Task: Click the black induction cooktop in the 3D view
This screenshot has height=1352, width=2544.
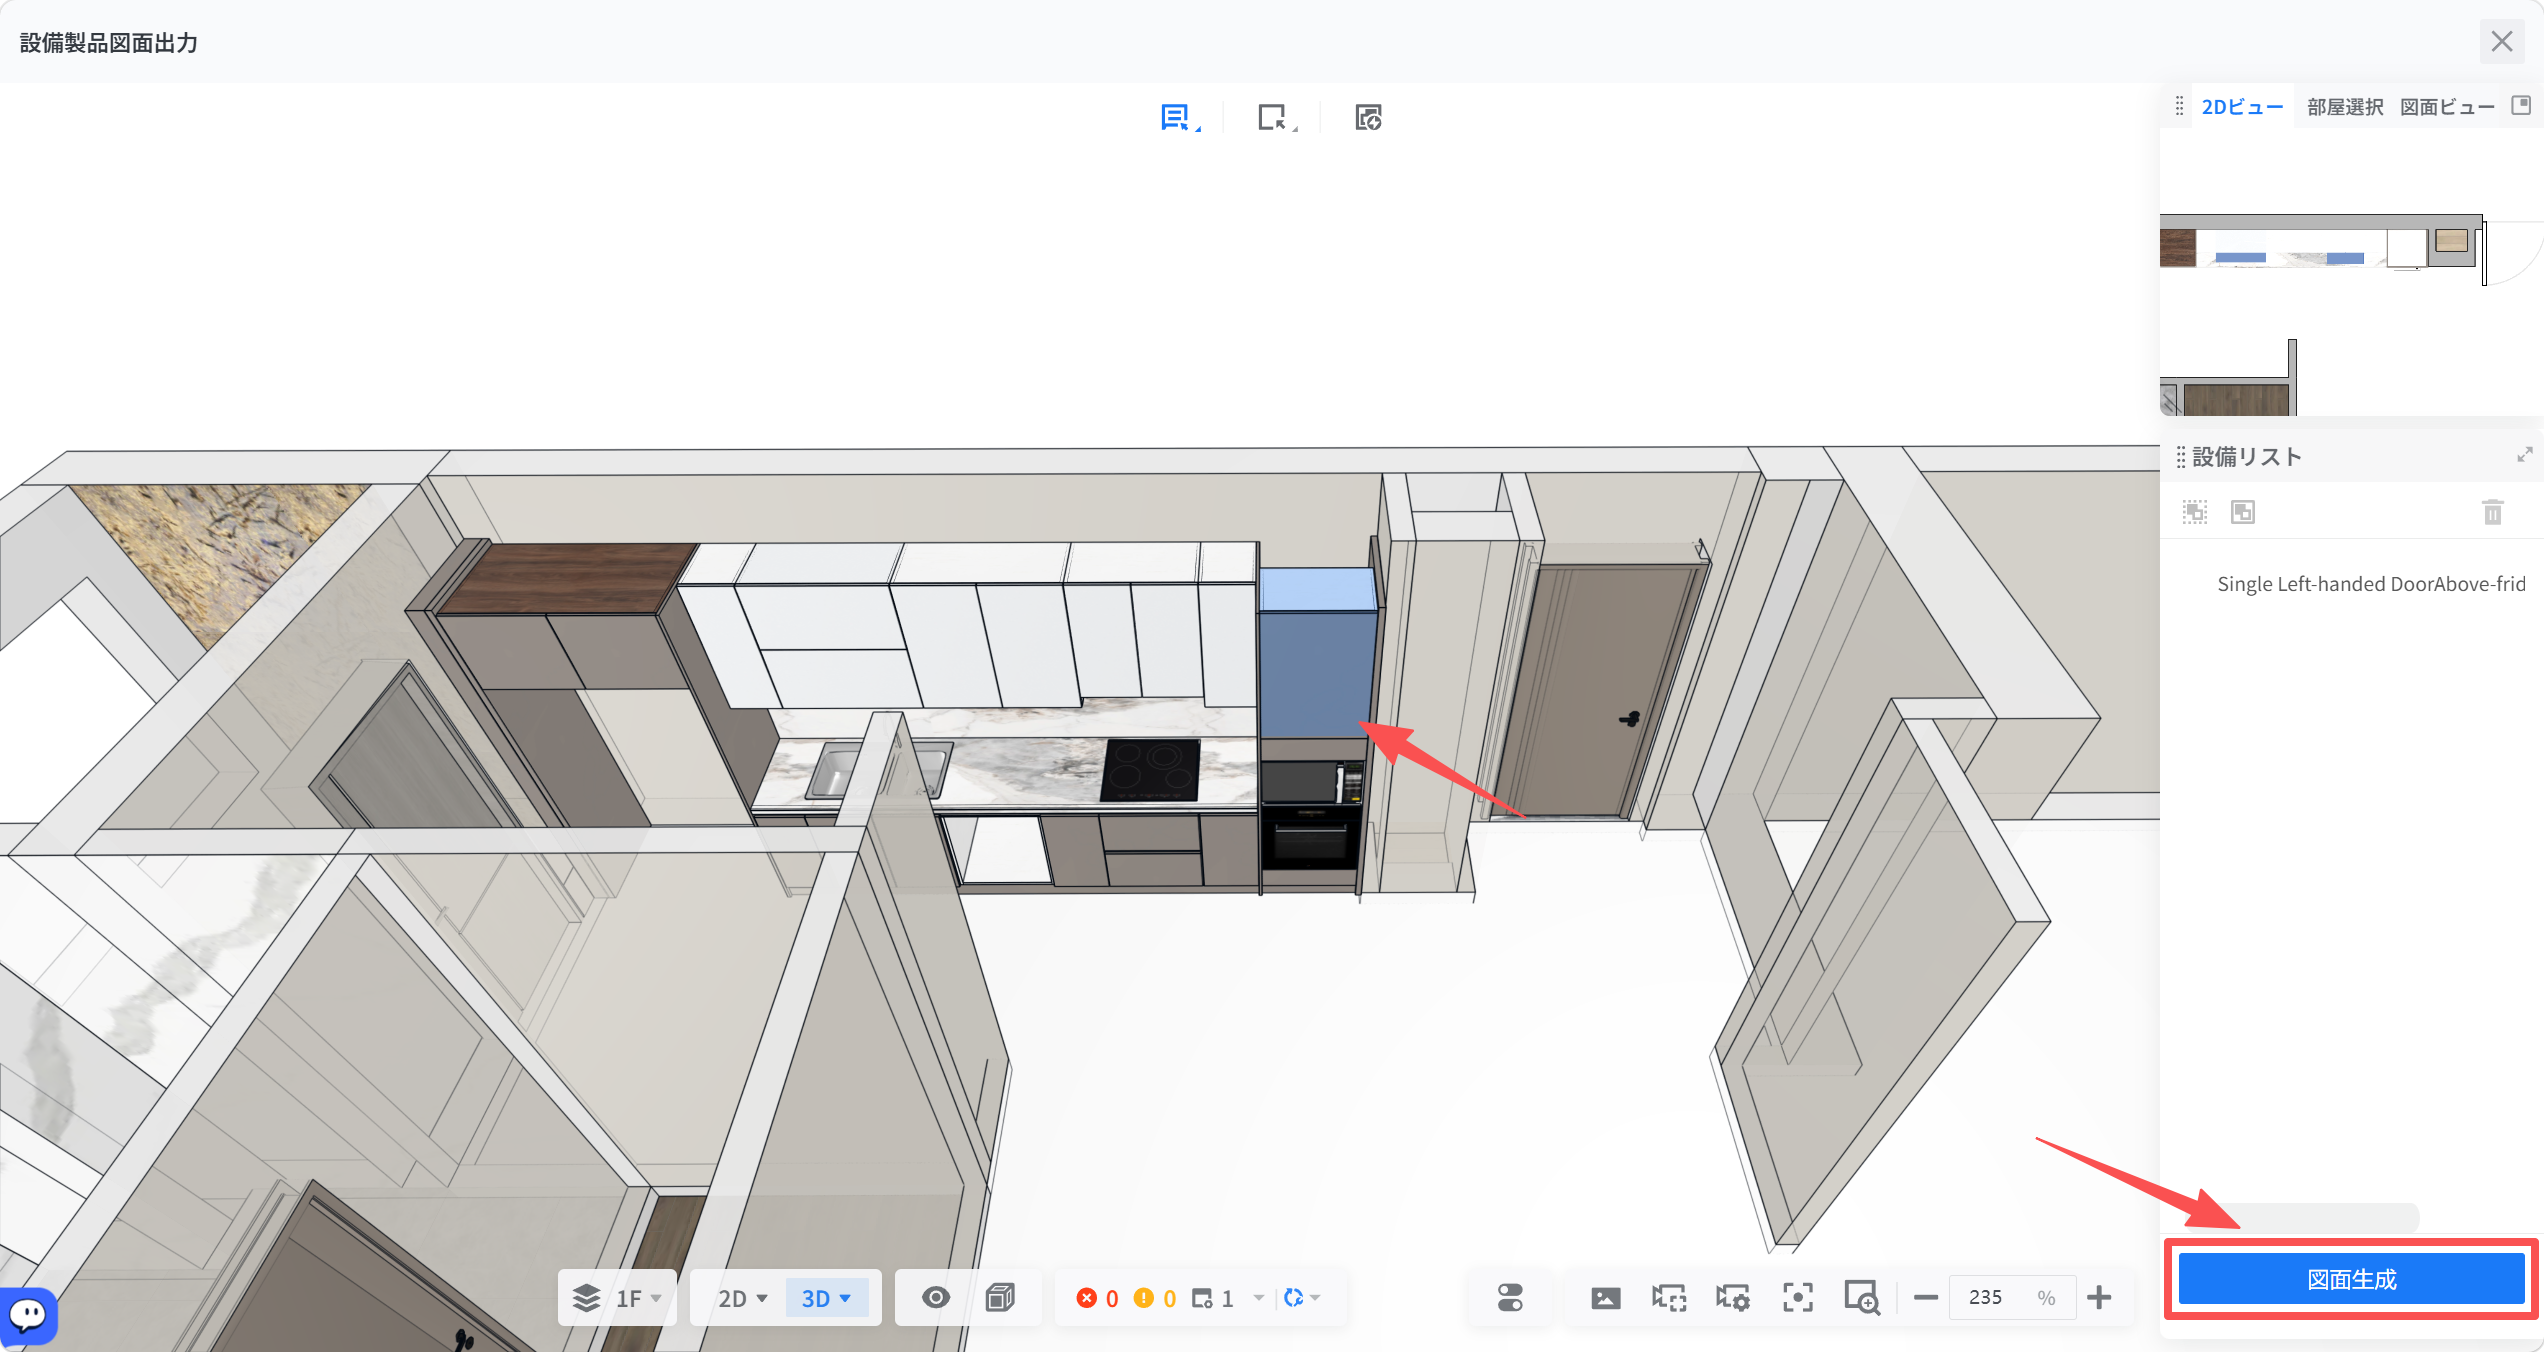Action: (x=1150, y=769)
